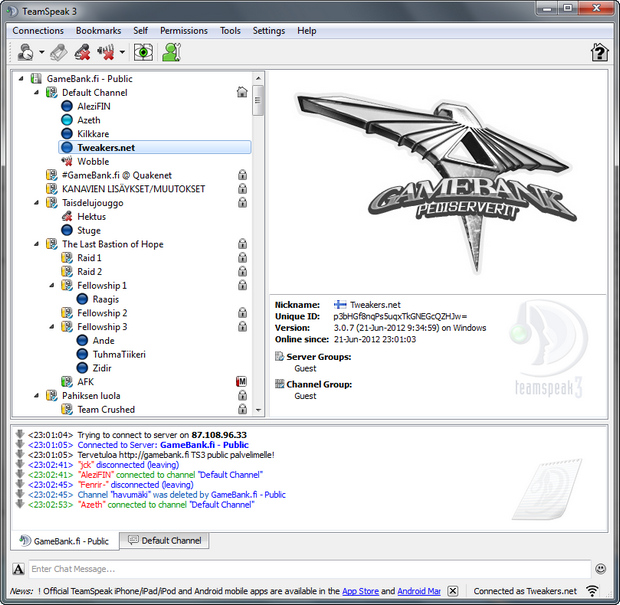
Task: Toggle mute speakers toolbar icon
Action: pos(106,52)
